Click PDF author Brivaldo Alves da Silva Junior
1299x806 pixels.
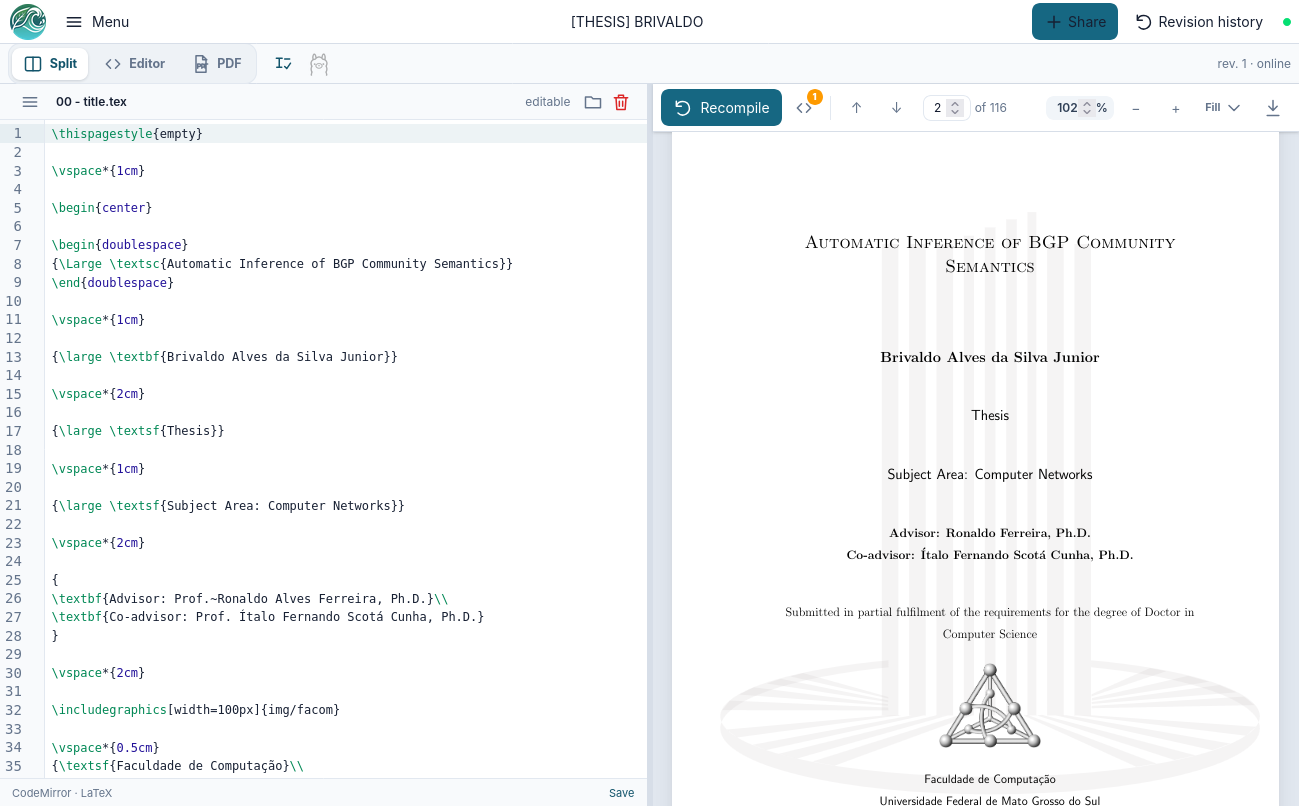point(990,357)
